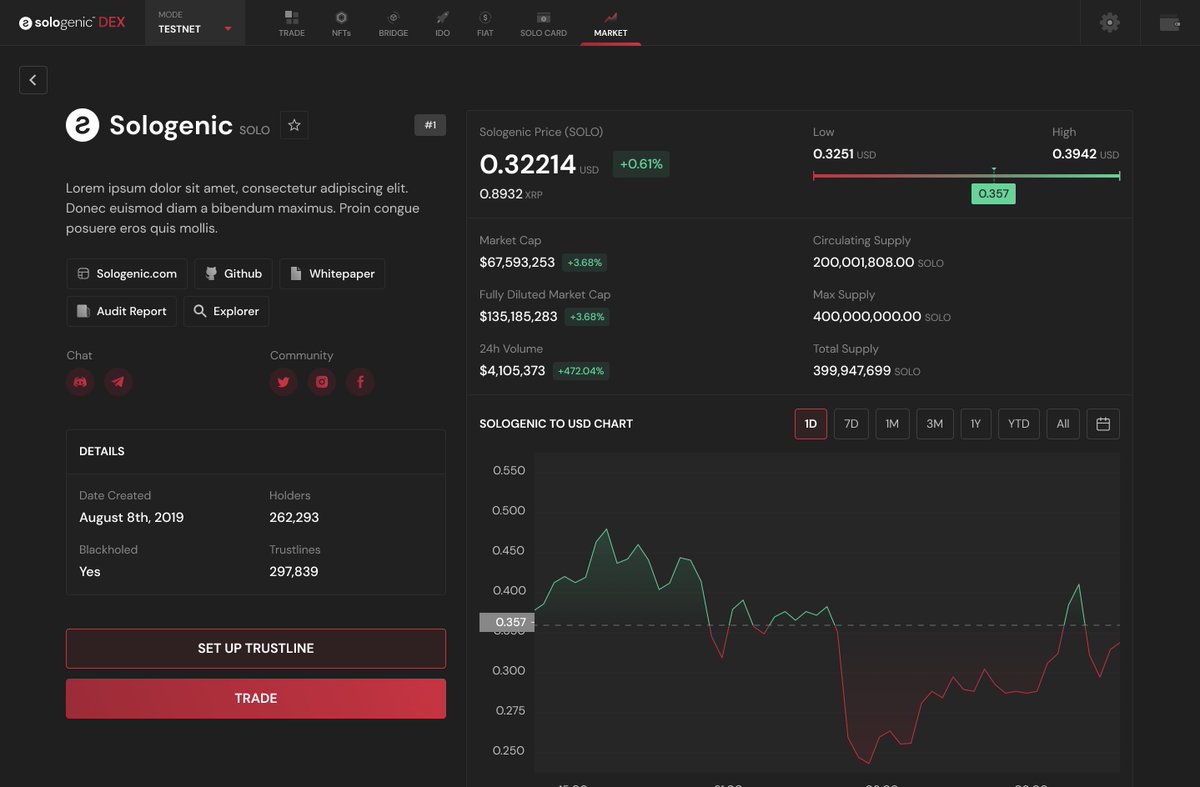Open the Trade section

[x=292, y=24]
